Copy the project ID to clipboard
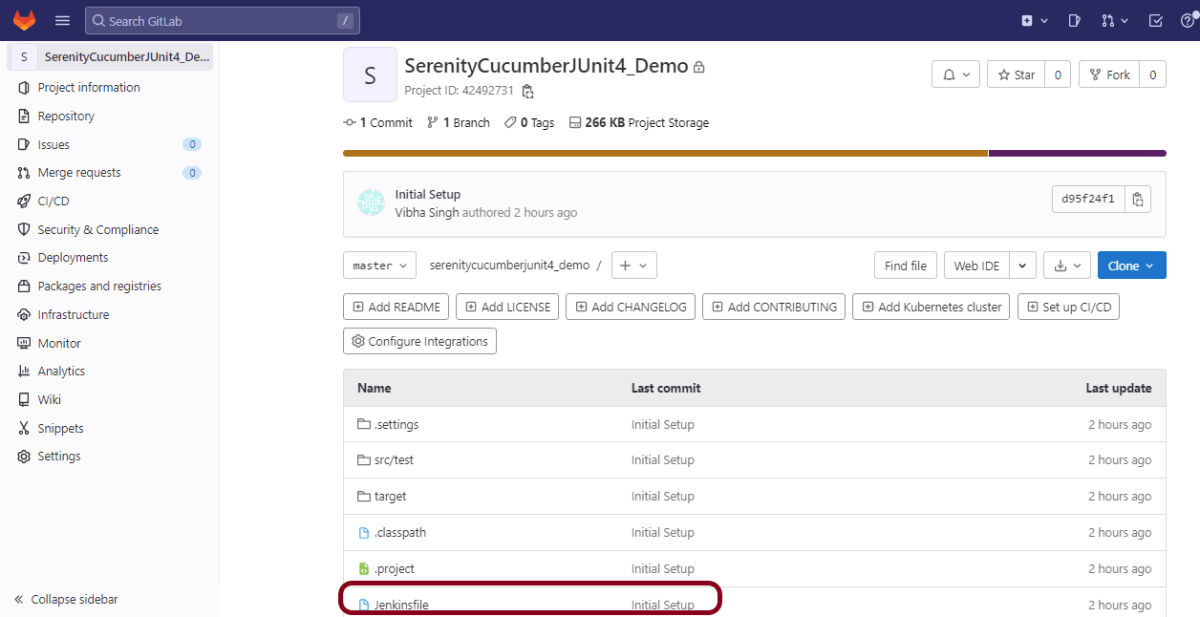The height and width of the screenshot is (617, 1200). pyautogui.click(x=528, y=91)
